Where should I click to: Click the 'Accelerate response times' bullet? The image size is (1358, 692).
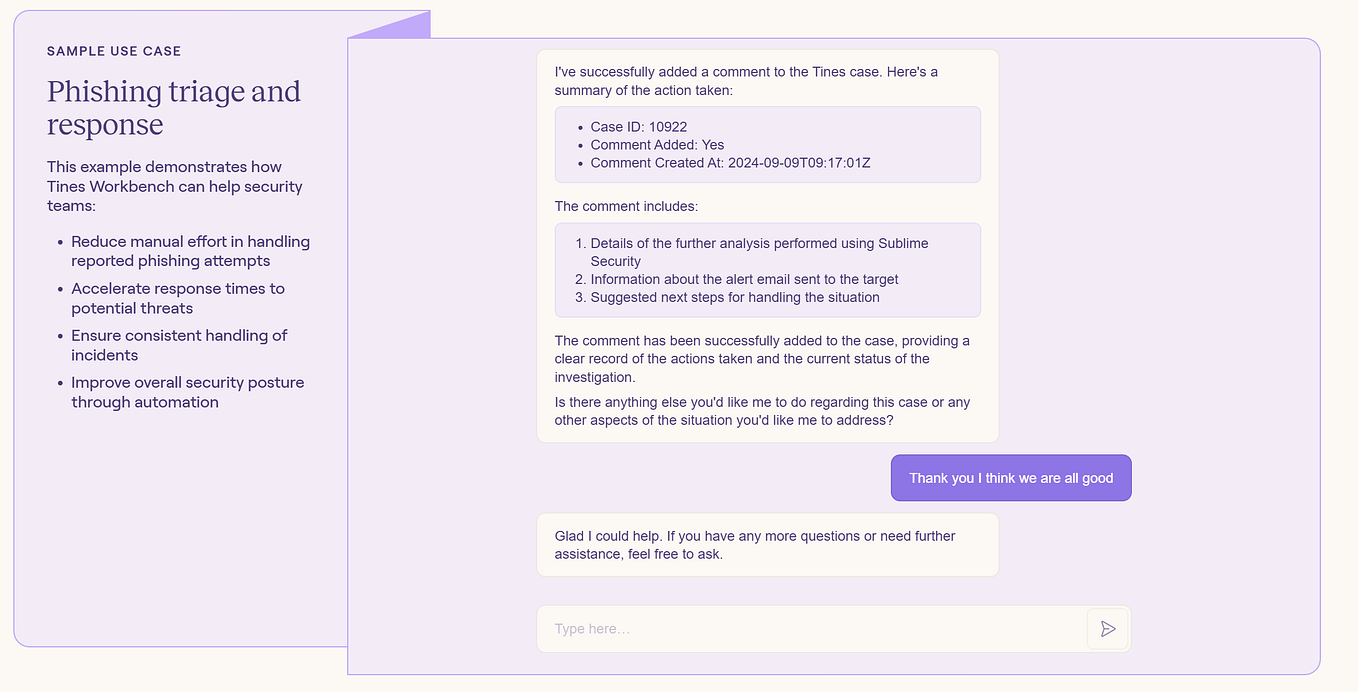[x=177, y=298]
